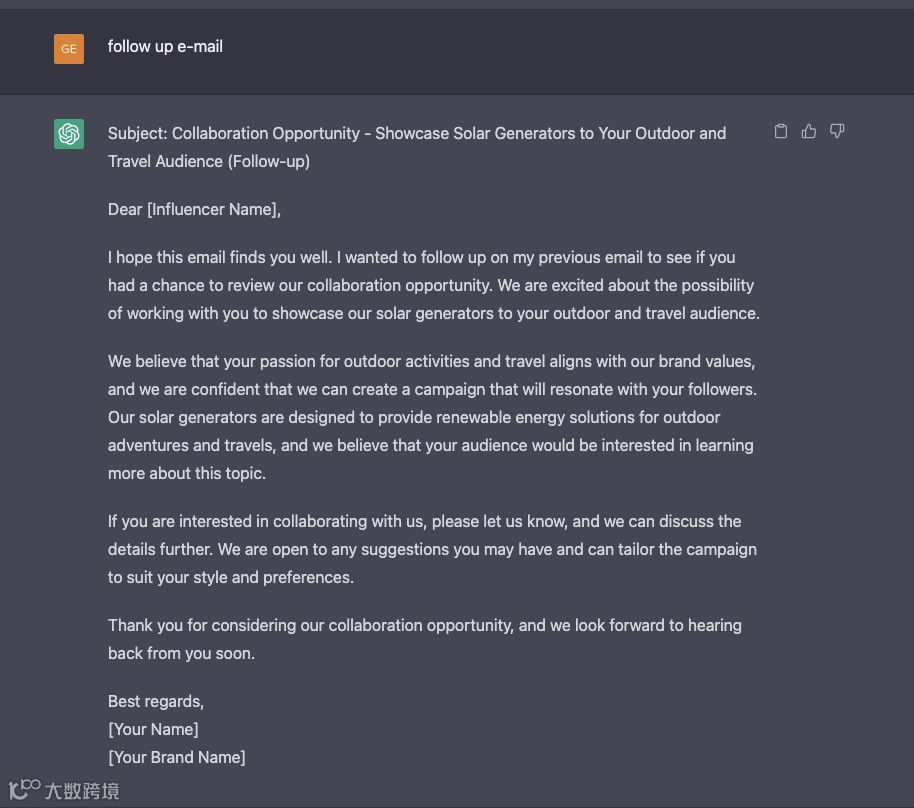Image resolution: width=914 pixels, height=808 pixels.
Task: Click the watermark logo in bottom corner
Action: [x=24, y=790]
